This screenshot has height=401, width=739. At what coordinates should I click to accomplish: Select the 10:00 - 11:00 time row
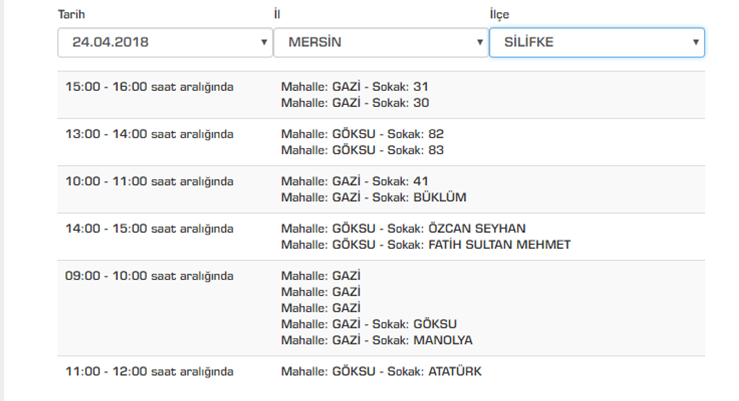149,181
